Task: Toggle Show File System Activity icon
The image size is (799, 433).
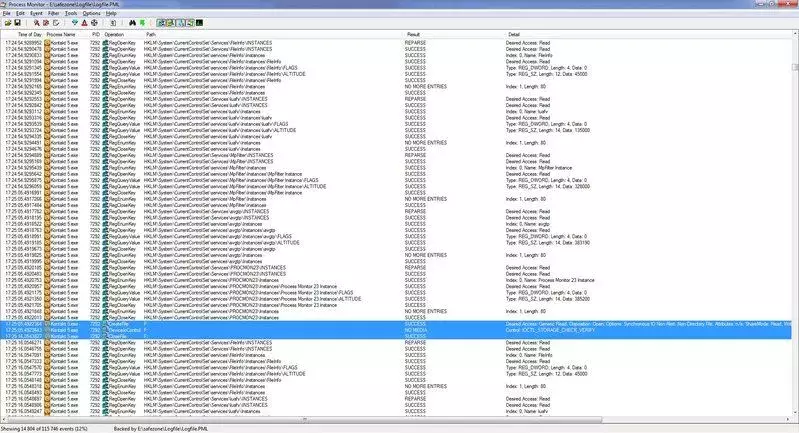Action: tap(170, 23)
